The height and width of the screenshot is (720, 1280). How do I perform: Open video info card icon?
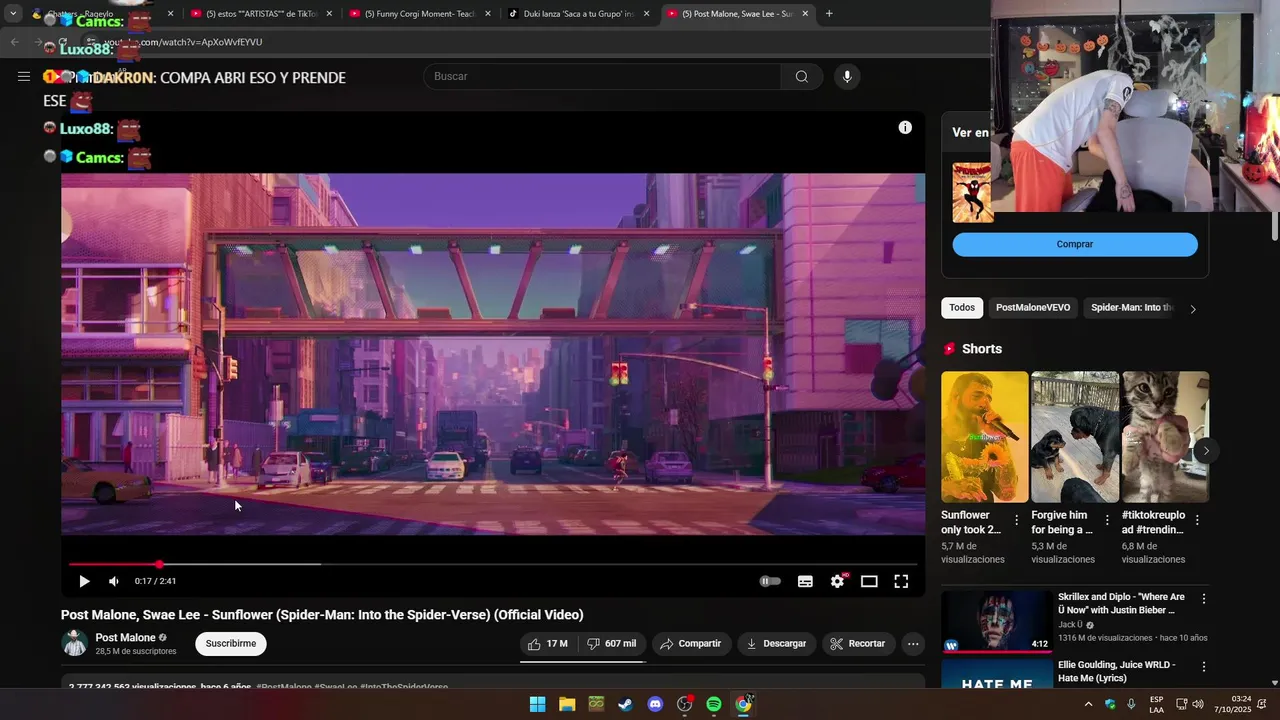(905, 127)
